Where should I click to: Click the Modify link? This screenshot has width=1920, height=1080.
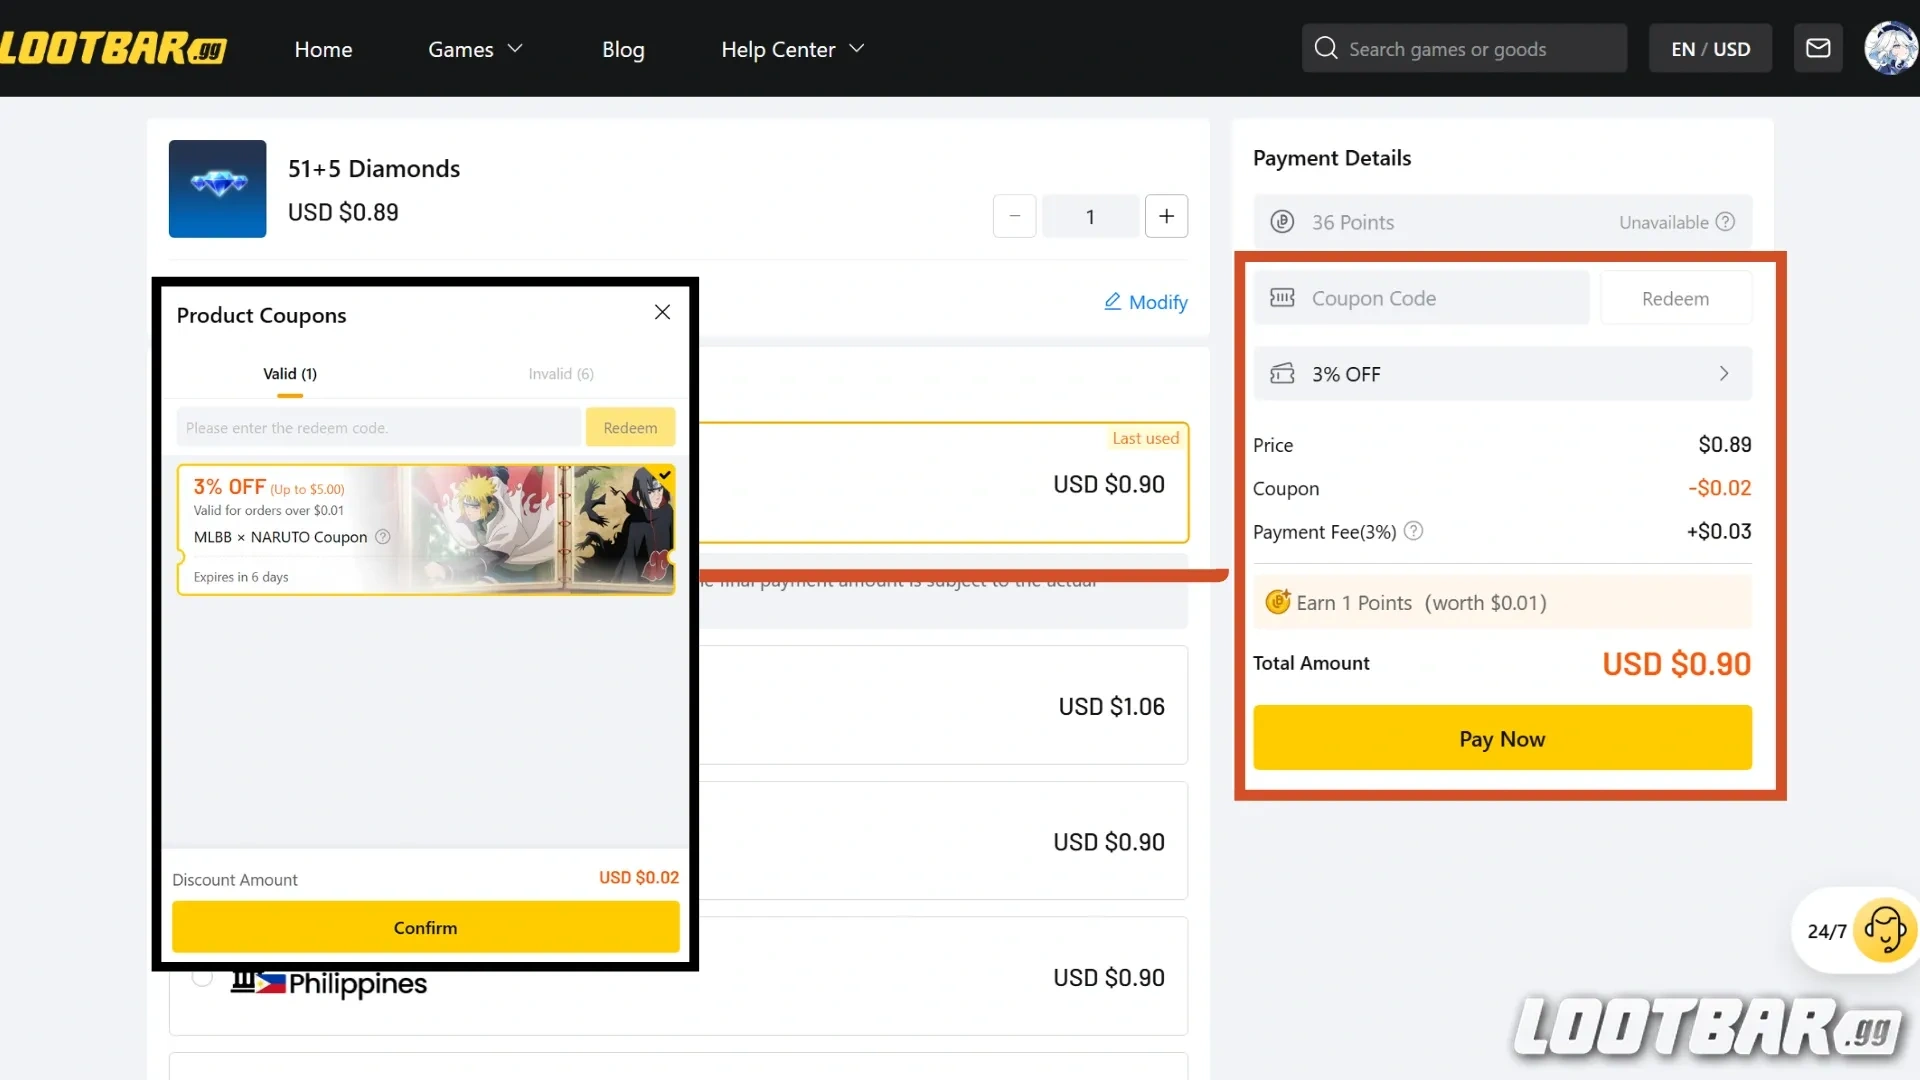[x=1146, y=302]
